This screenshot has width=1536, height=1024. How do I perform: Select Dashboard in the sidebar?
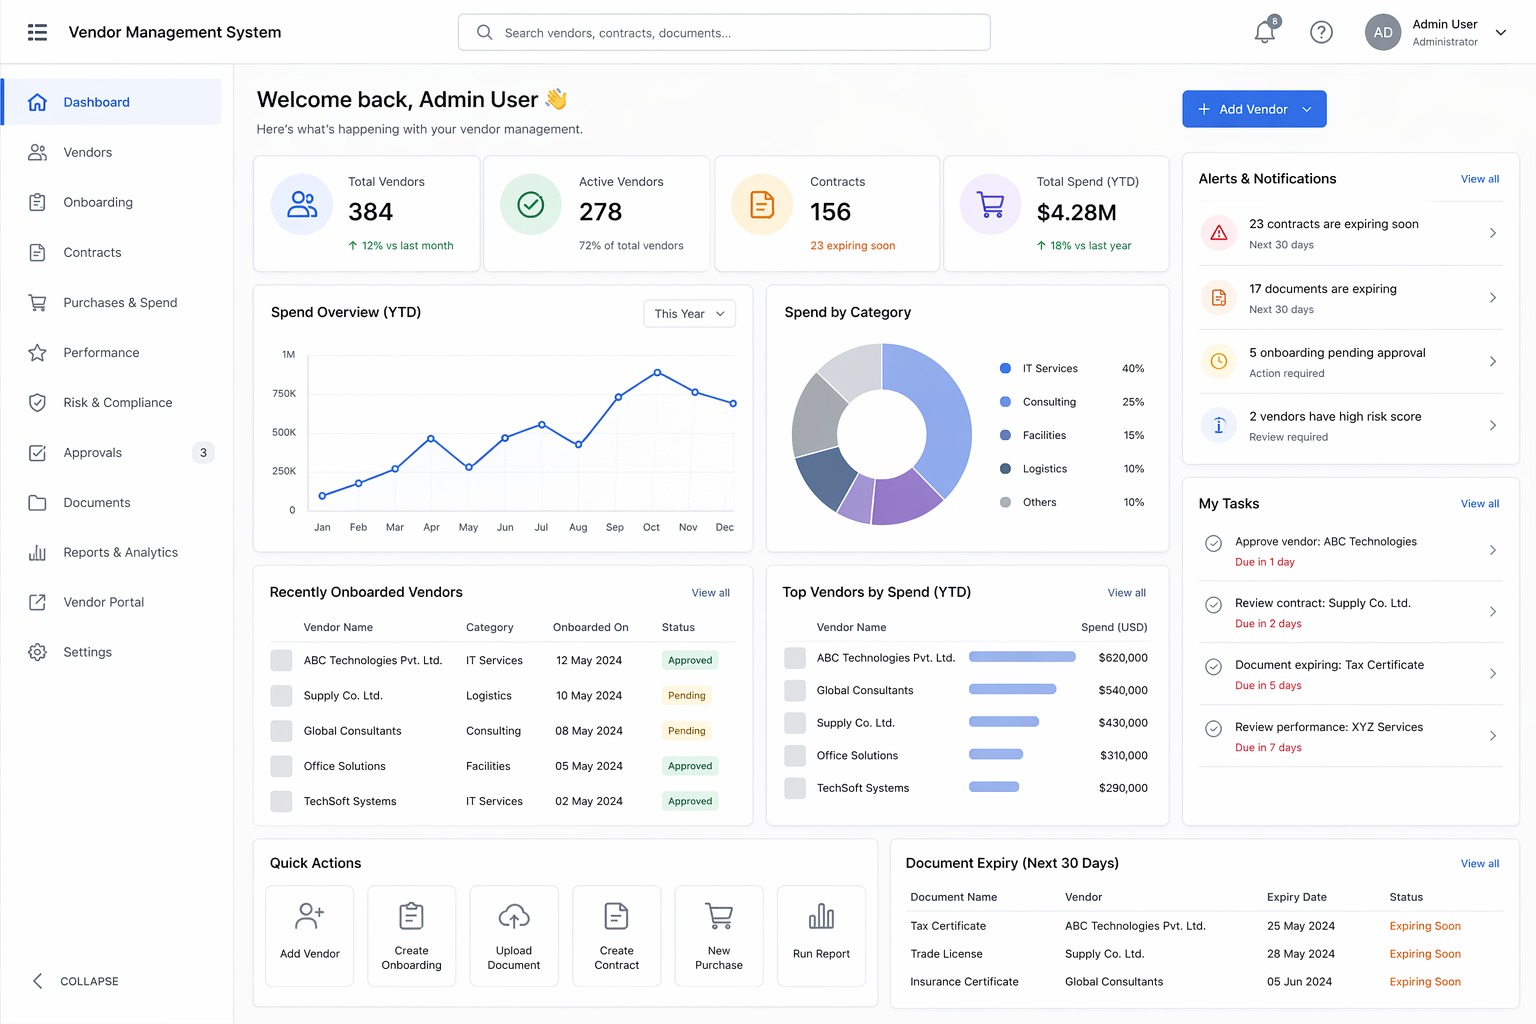click(112, 102)
